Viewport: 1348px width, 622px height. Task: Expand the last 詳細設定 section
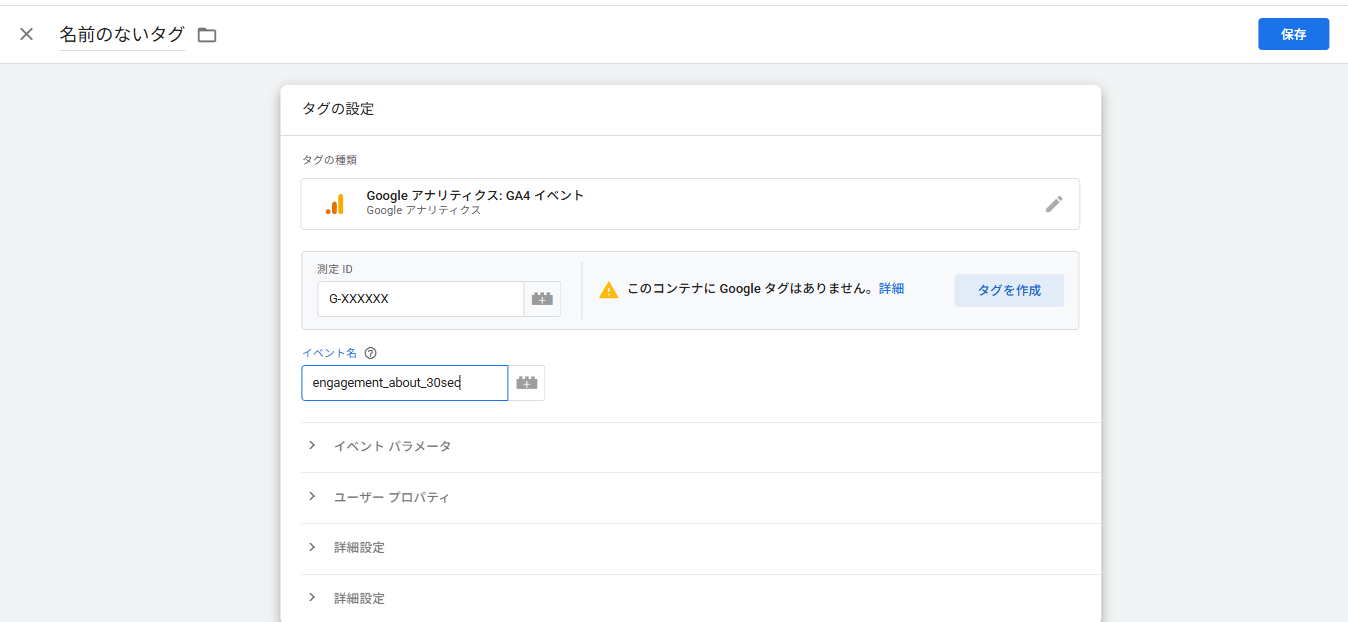(700, 598)
